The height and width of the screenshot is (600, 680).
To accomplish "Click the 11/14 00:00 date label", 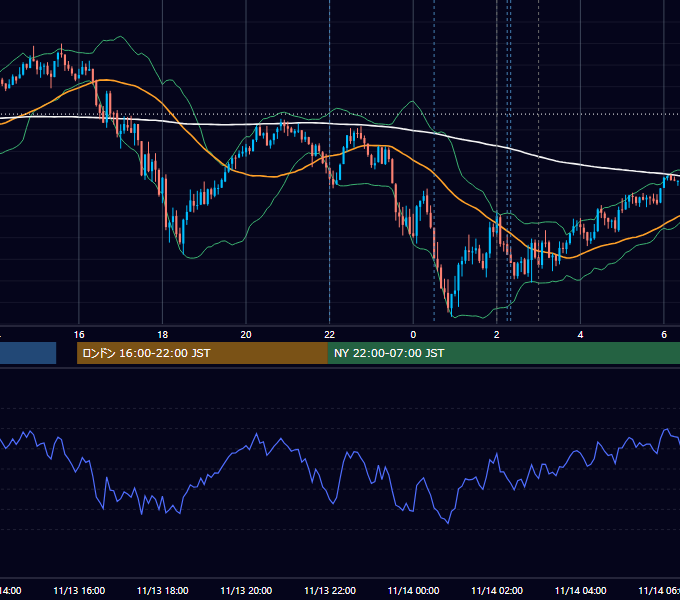I will 413,591.
